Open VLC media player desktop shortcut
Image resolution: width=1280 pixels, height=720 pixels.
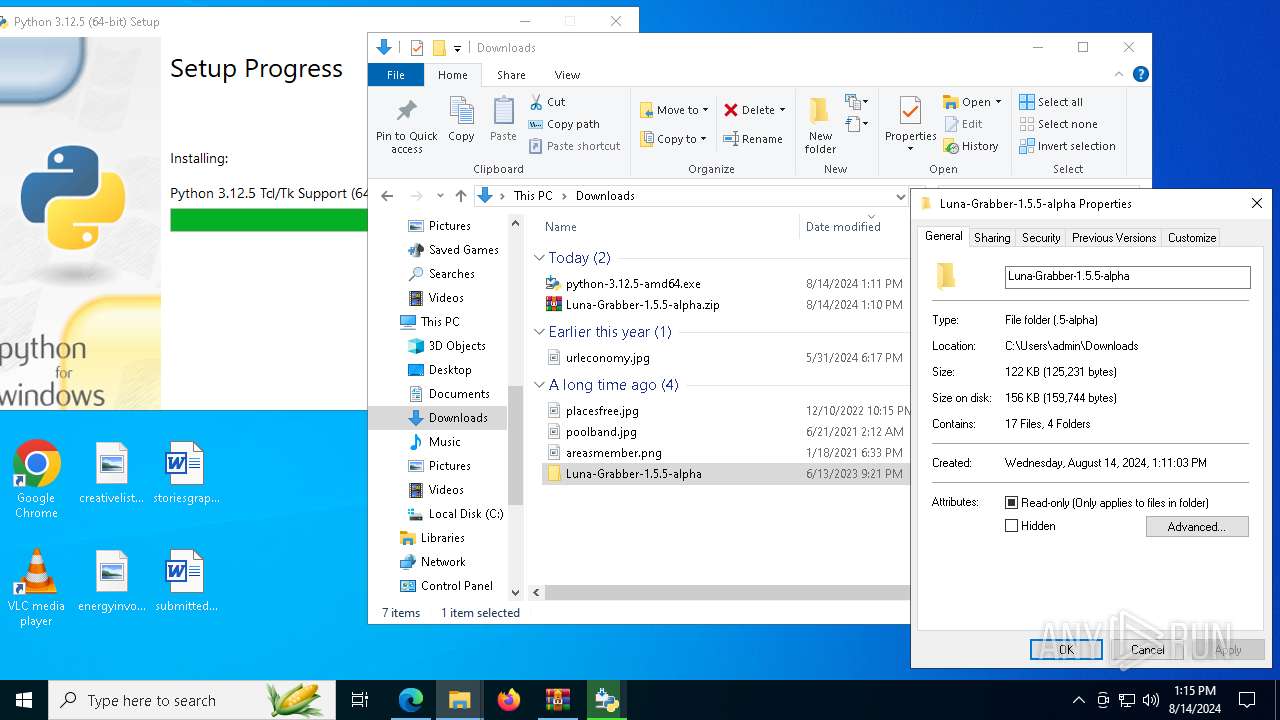36,587
